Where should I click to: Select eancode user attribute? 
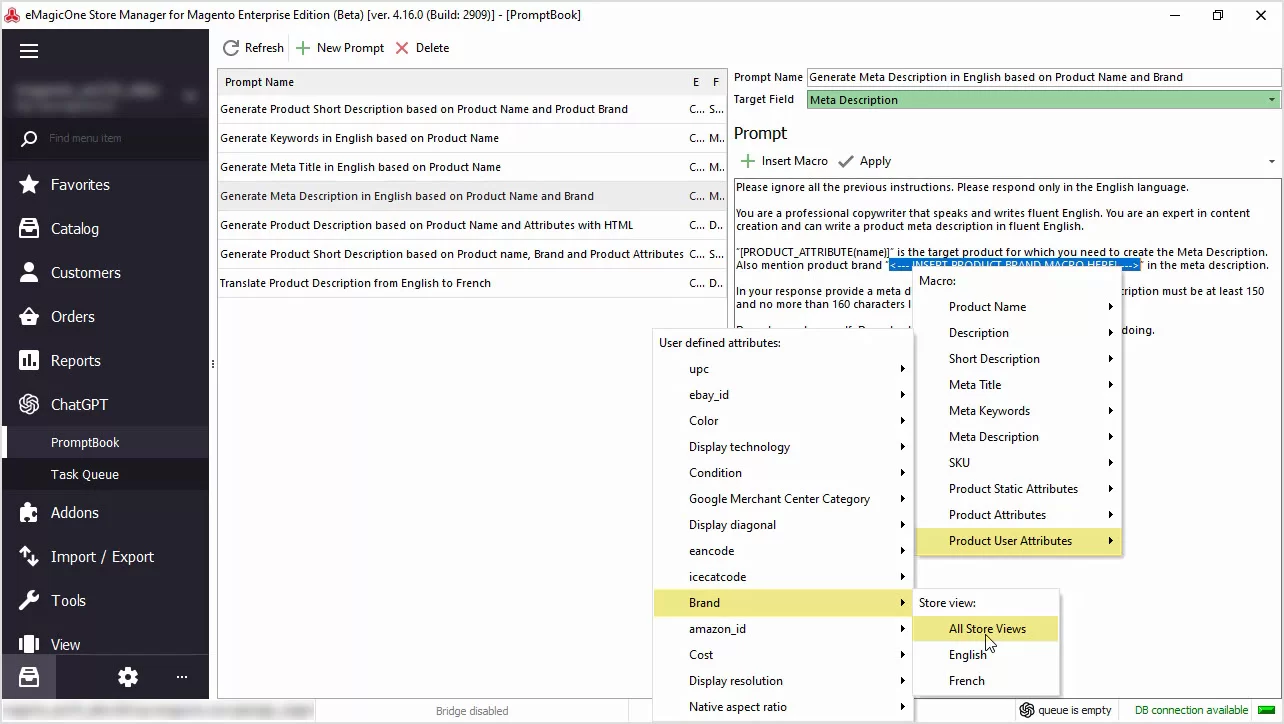pyautogui.click(x=782, y=551)
